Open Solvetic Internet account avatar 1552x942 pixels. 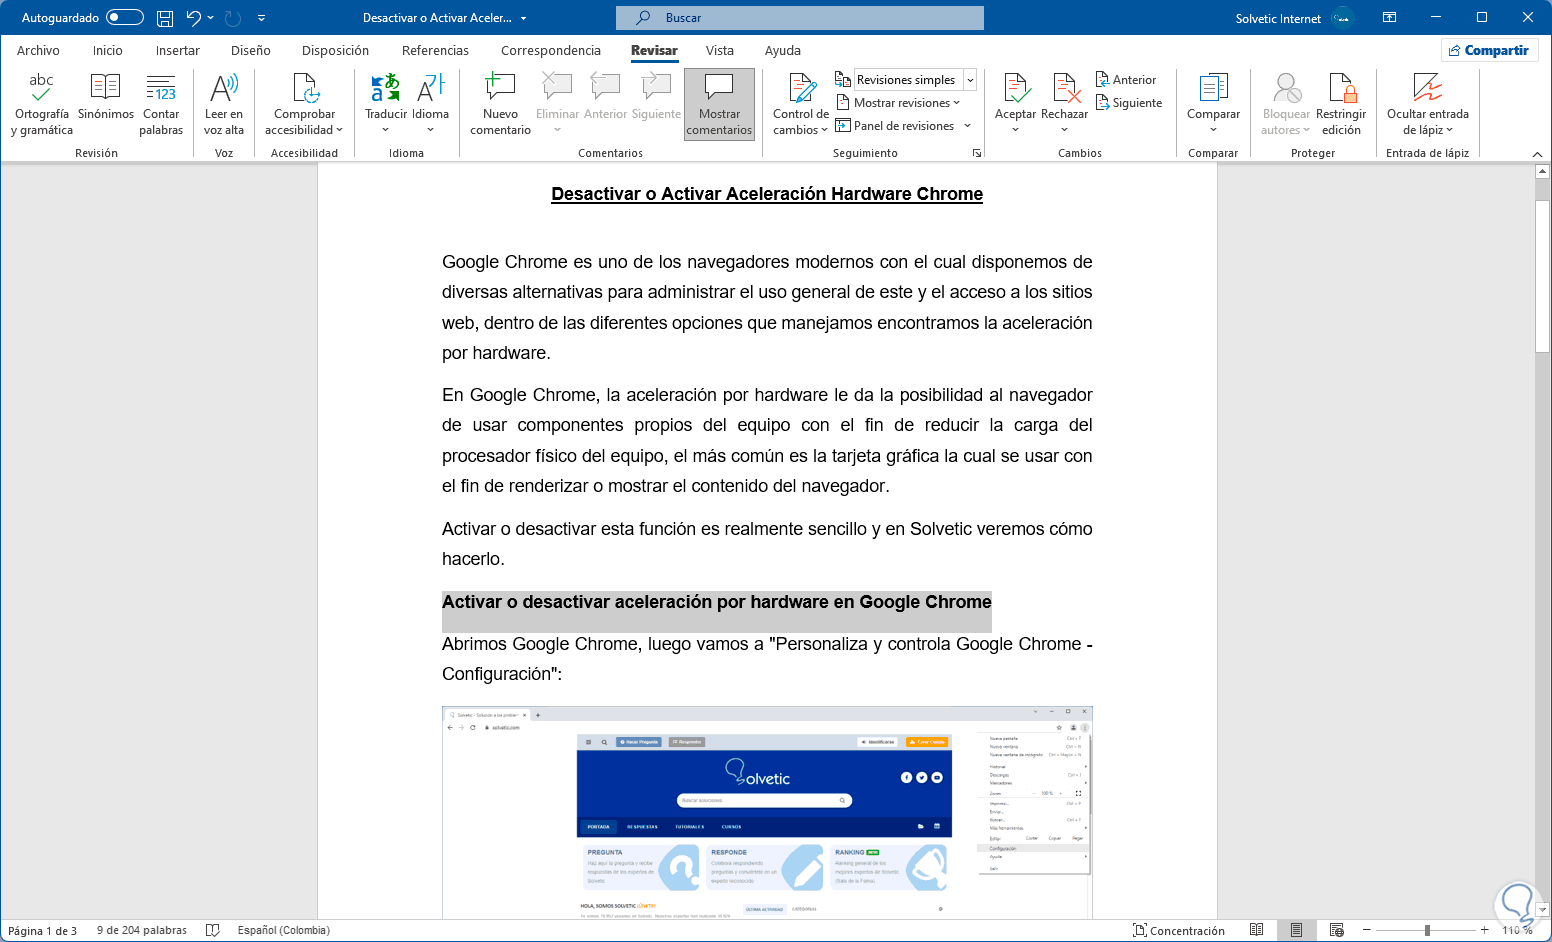tap(1343, 18)
